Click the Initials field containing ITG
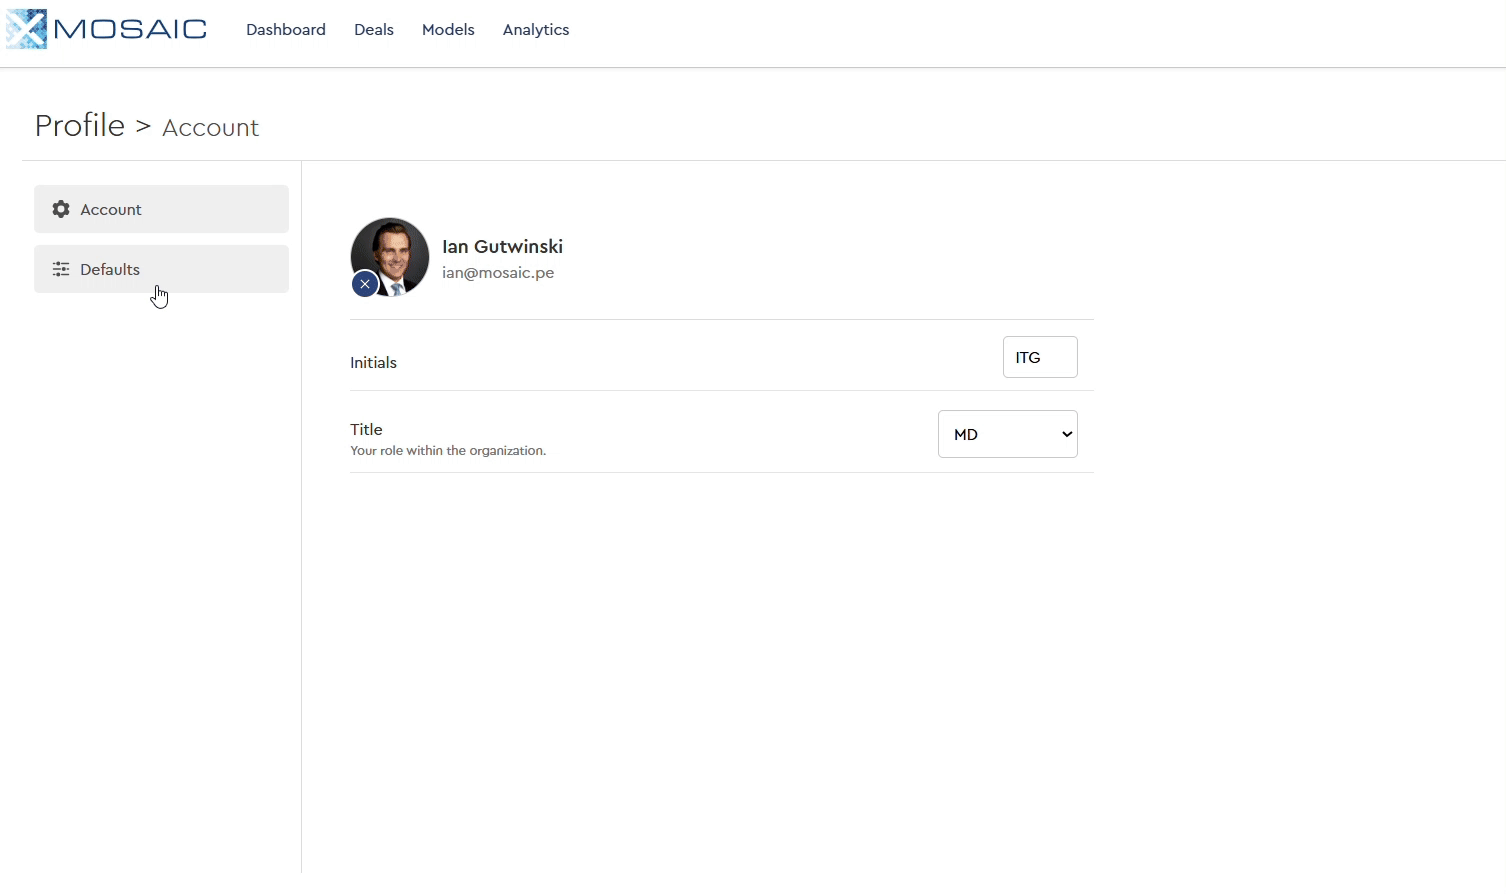1506x894 pixels. tap(1039, 357)
